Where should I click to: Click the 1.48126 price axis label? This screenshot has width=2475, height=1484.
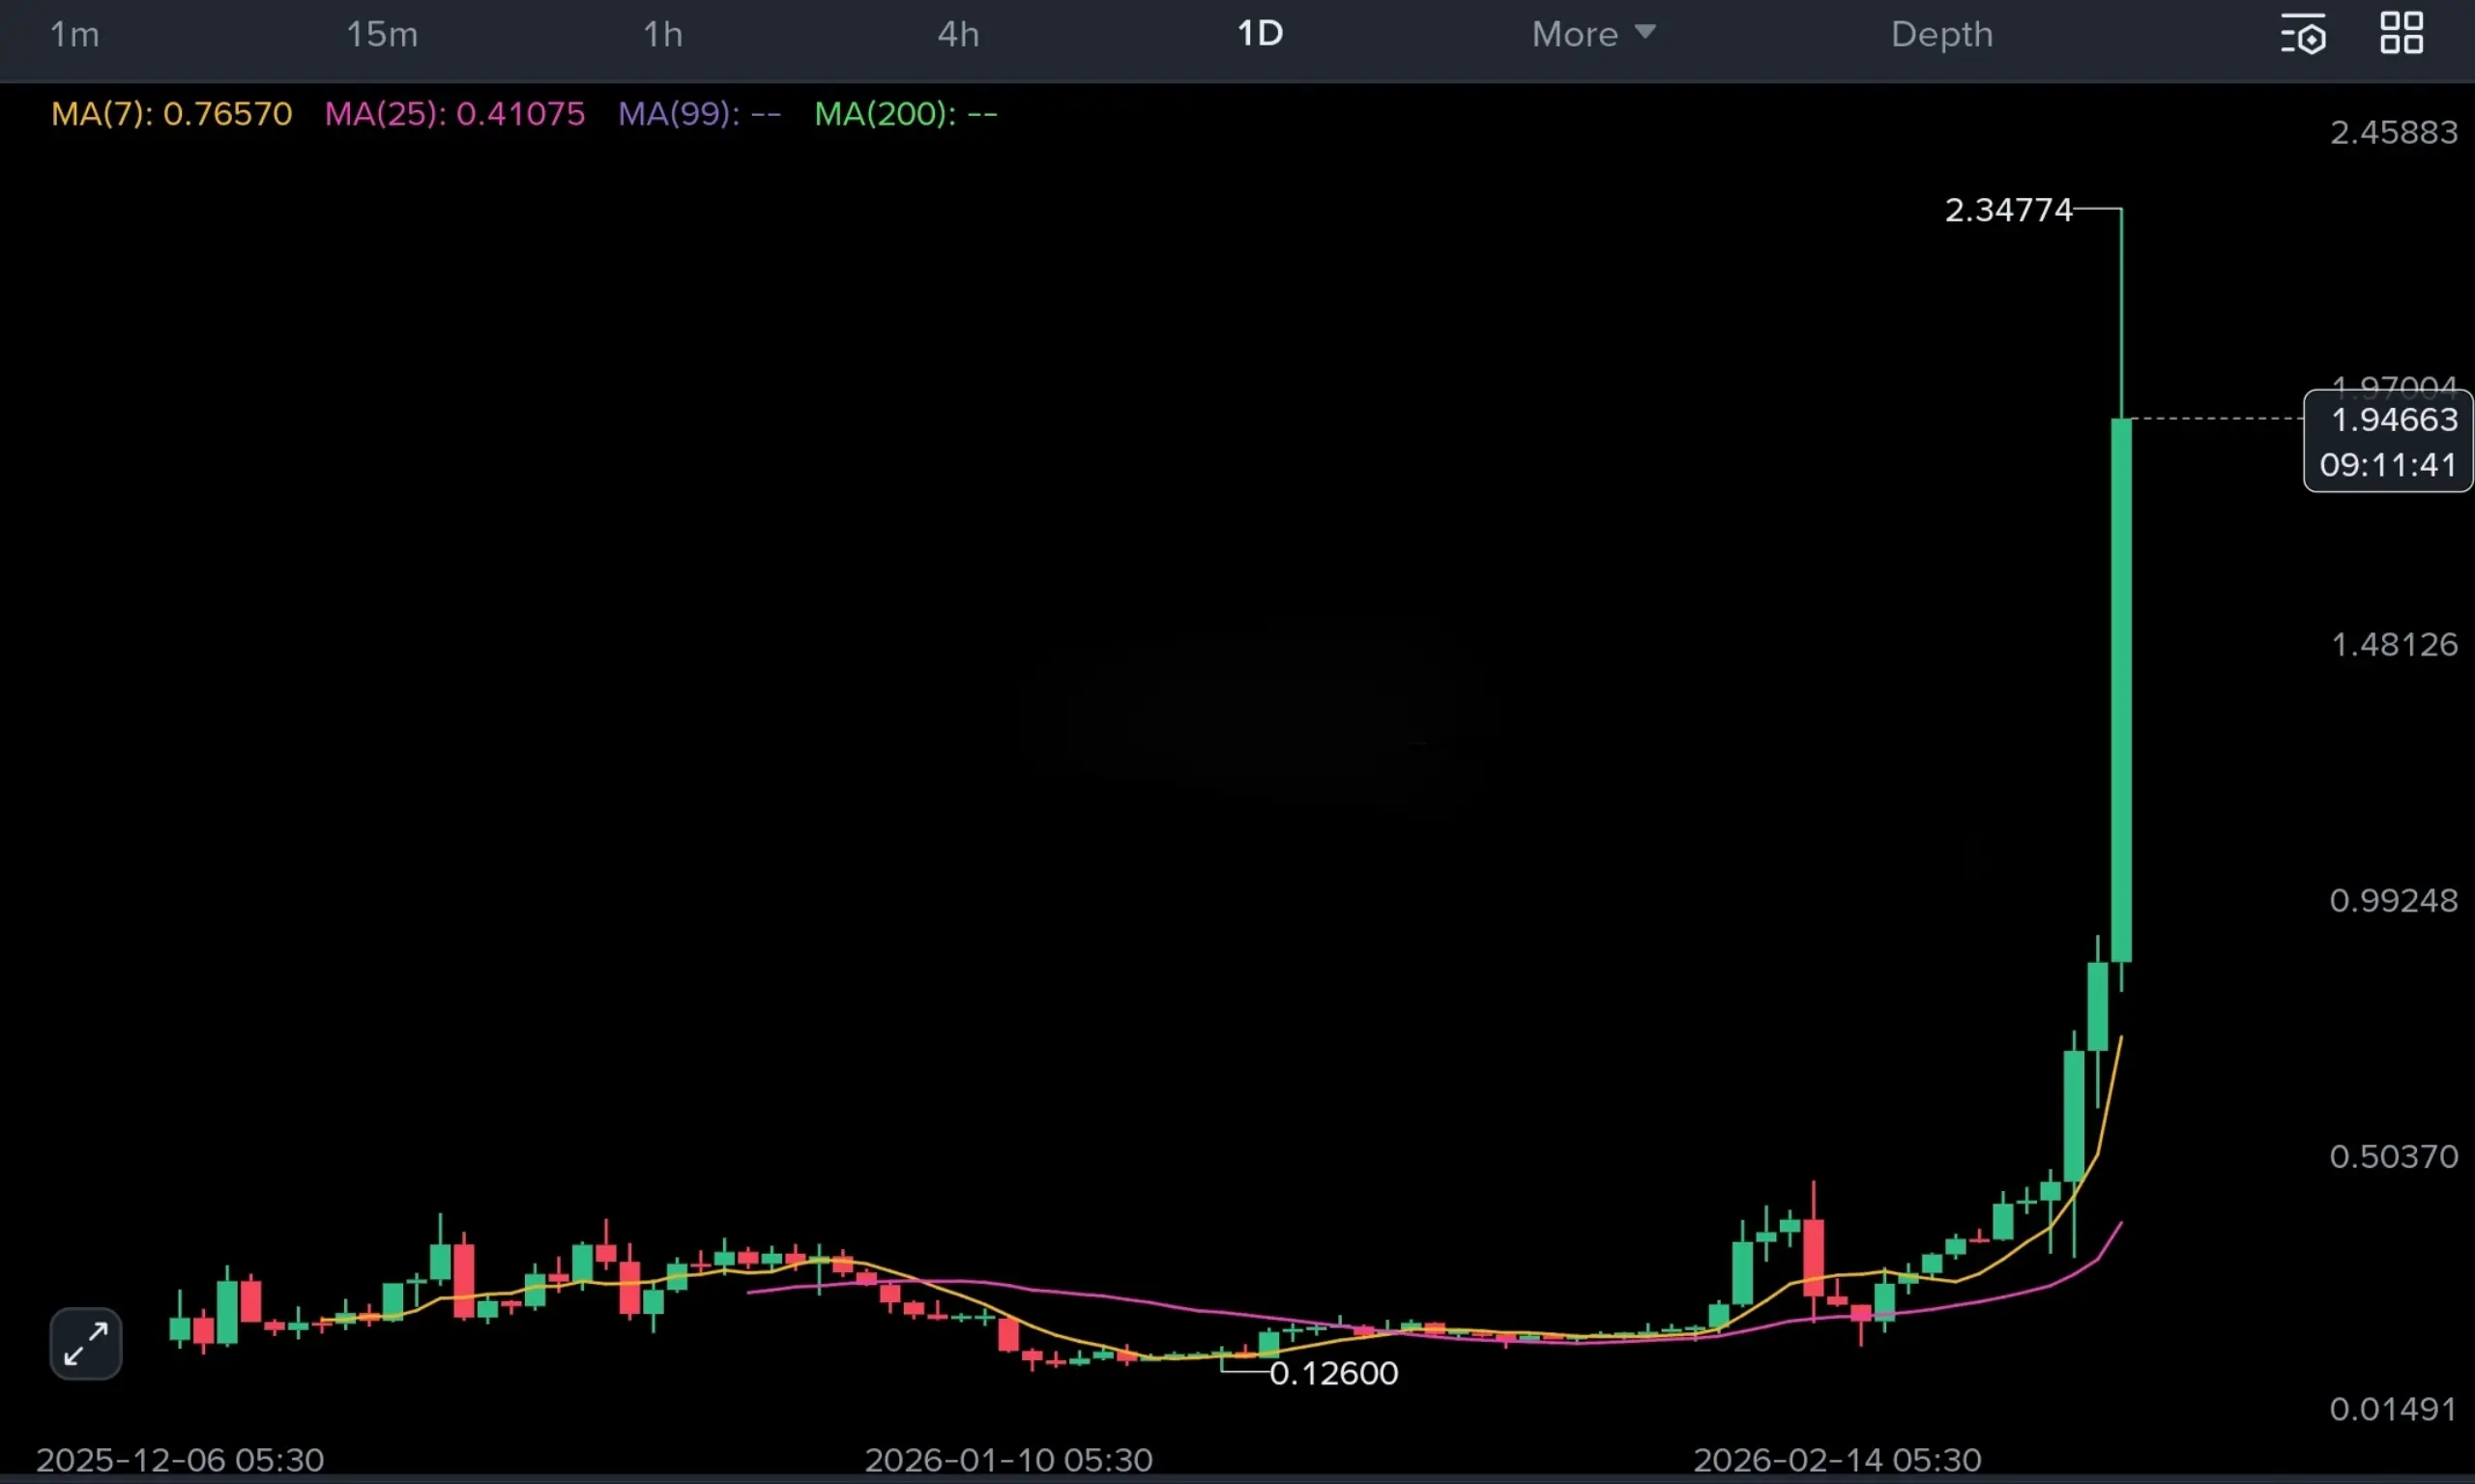pyautogui.click(x=2393, y=644)
